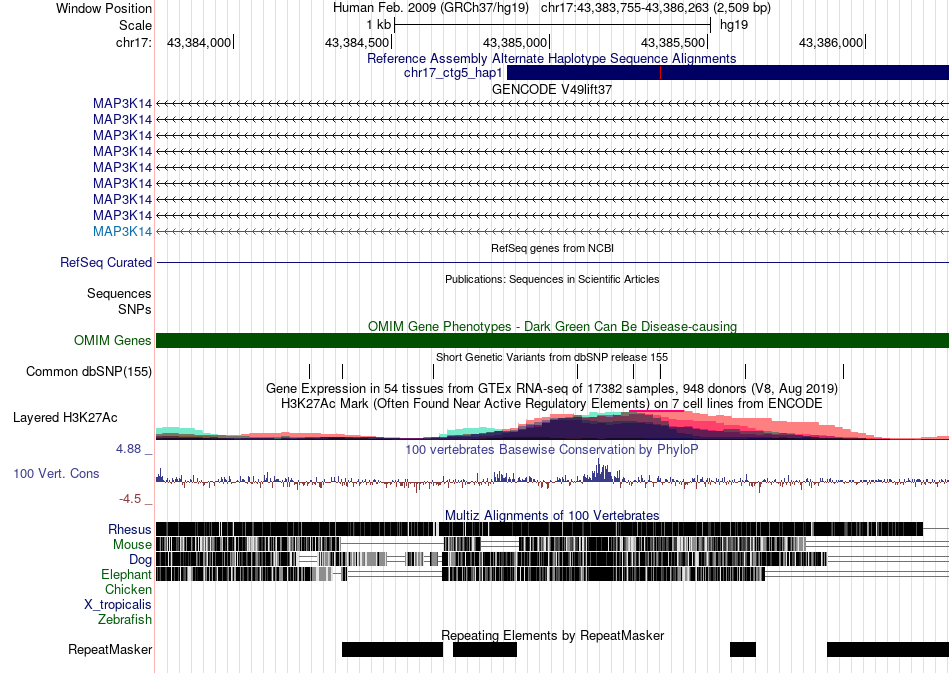Click the first dbSNP variant tick mark
Image resolution: width=950 pixels, height=673 pixels.
coord(310,371)
